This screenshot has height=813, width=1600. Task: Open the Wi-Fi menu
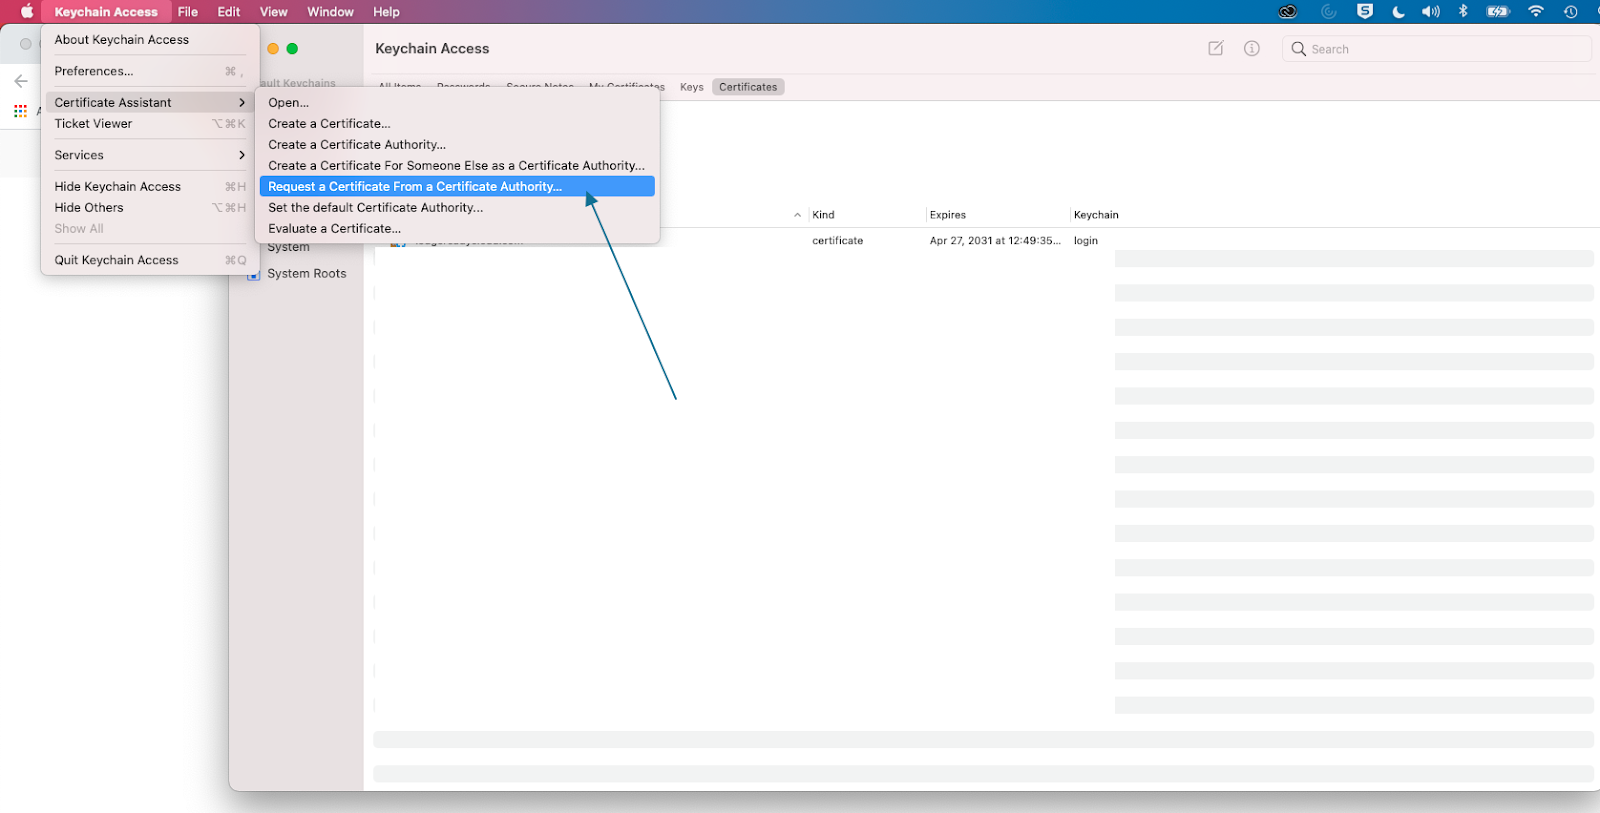click(1536, 12)
